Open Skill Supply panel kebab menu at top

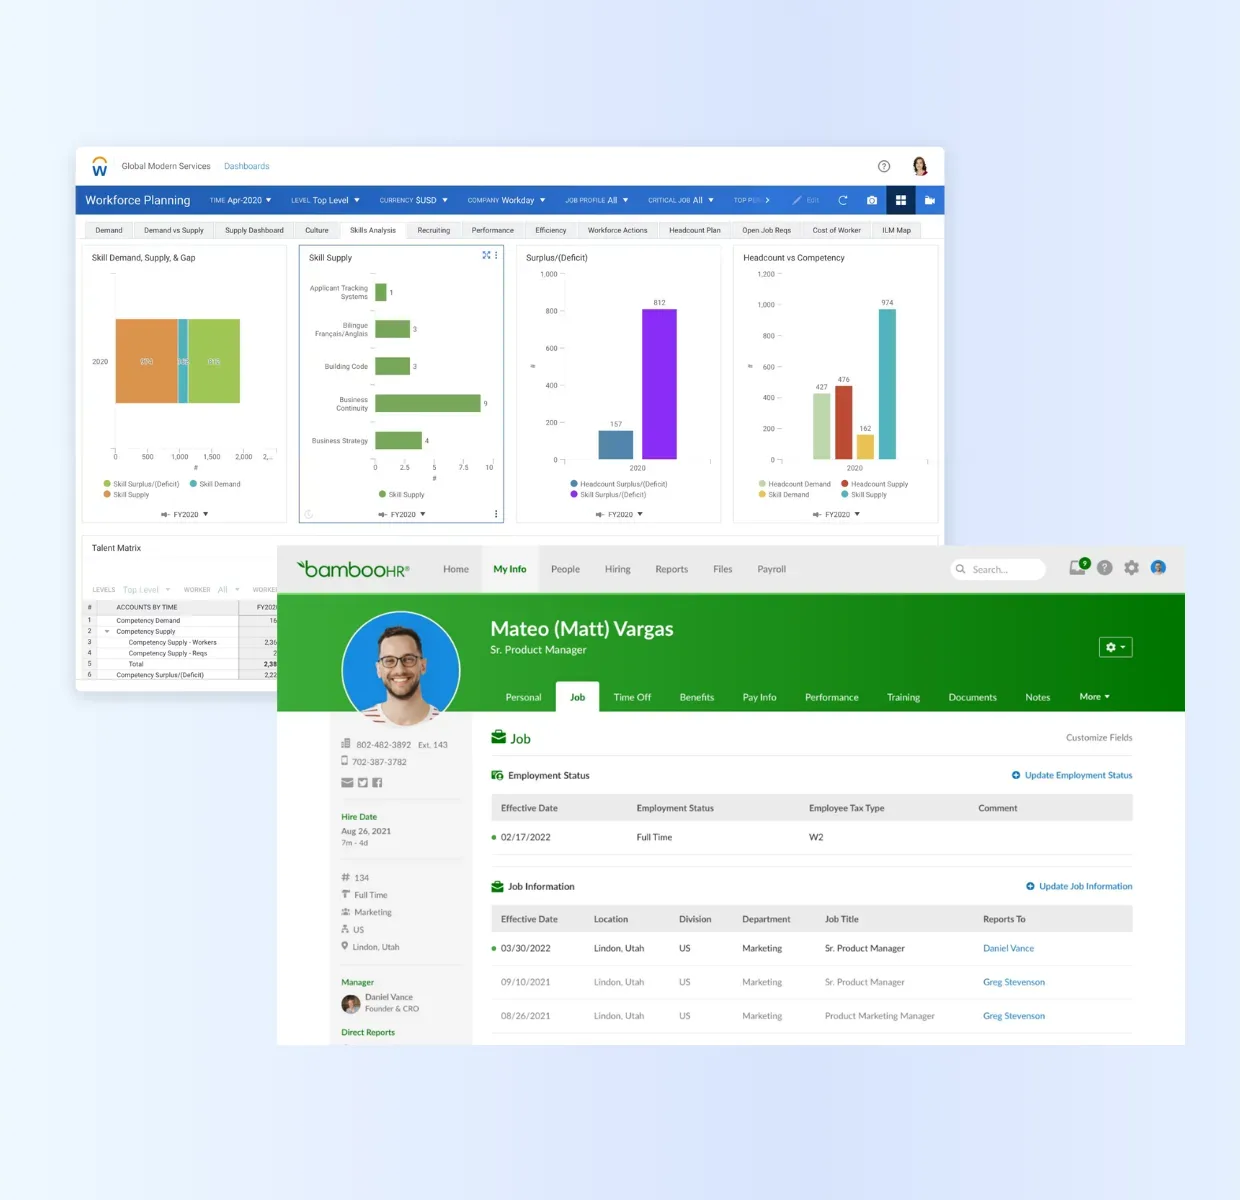click(496, 255)
